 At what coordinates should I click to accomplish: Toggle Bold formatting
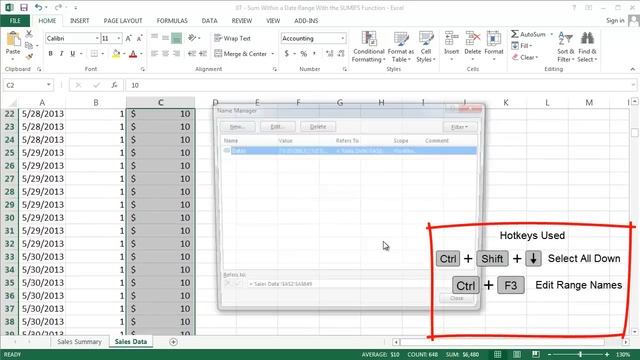click(51, 53)
